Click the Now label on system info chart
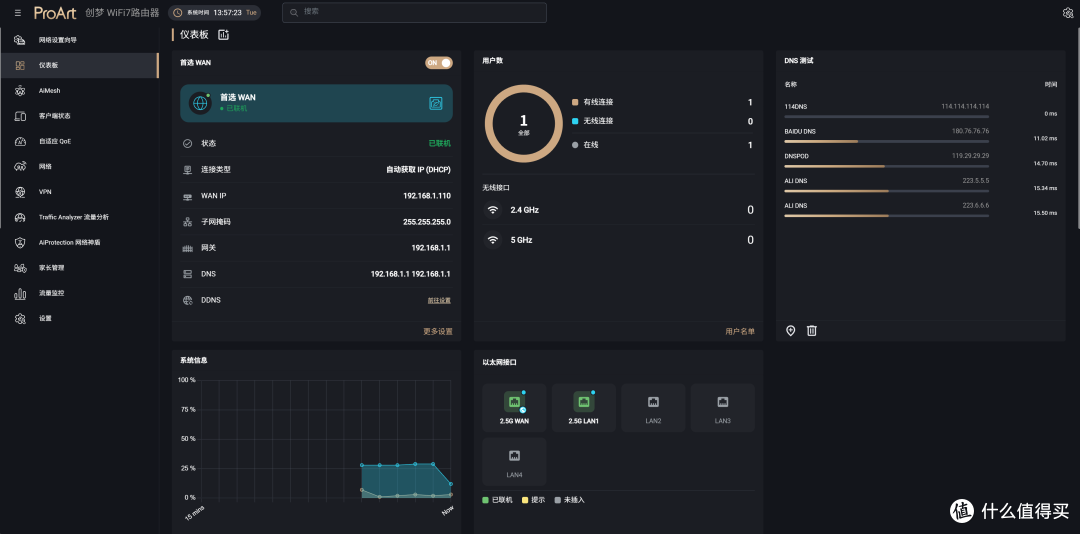Viewport: 1080px width, 534px height. coord(448,511)
